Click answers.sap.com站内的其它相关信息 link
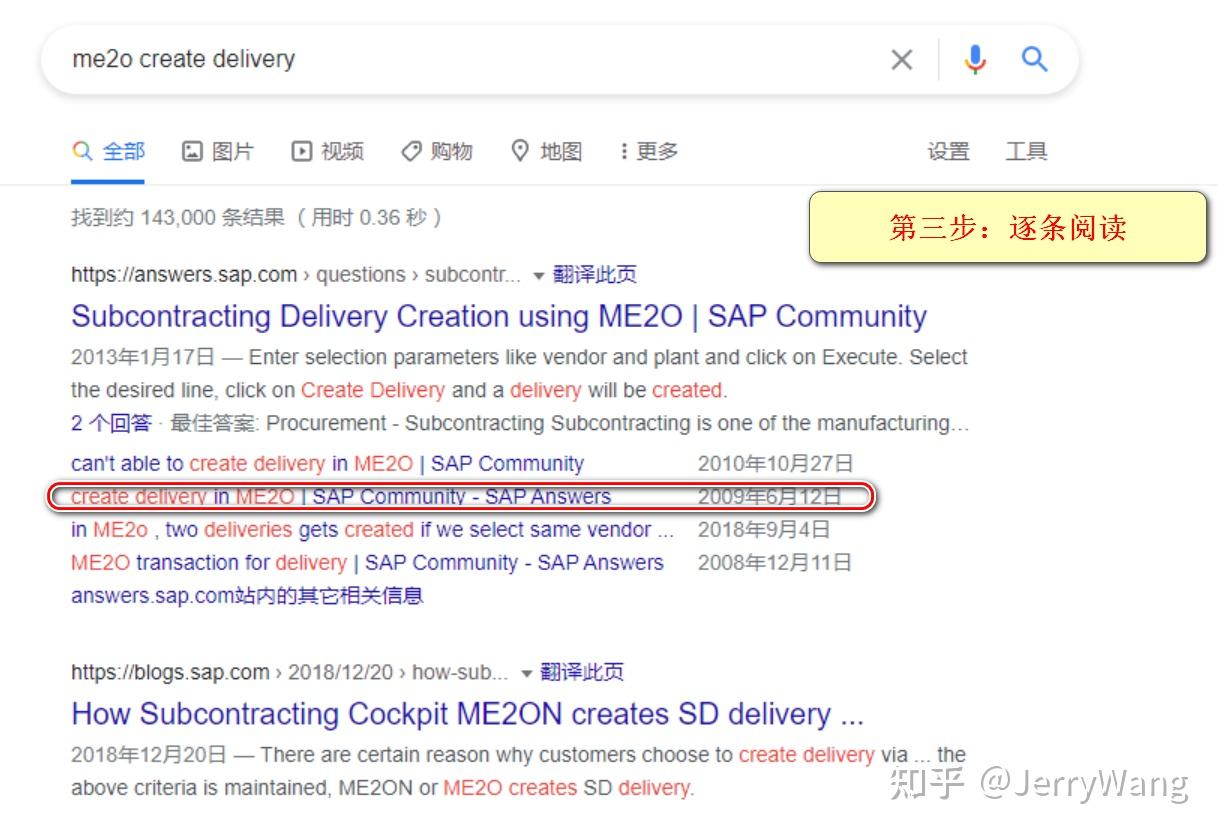 247,596
